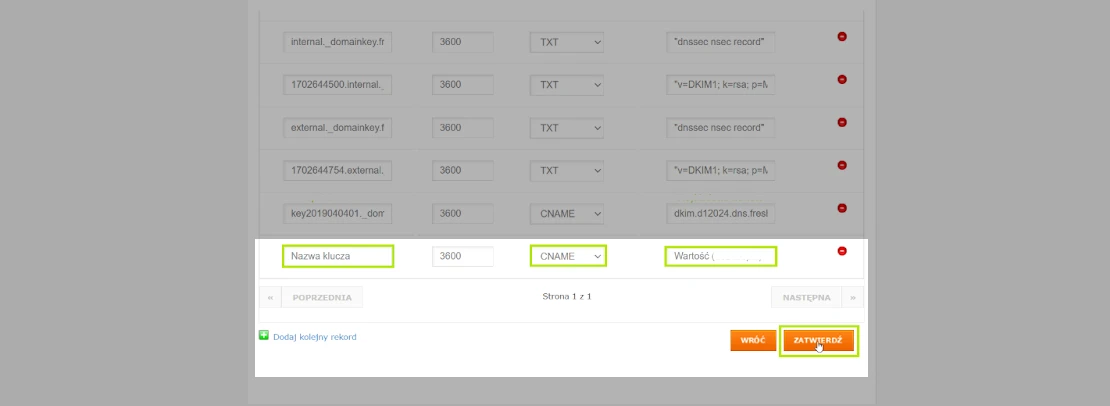Change record type of external._domainkey row

pyautogui.click(x=567, y=128)
